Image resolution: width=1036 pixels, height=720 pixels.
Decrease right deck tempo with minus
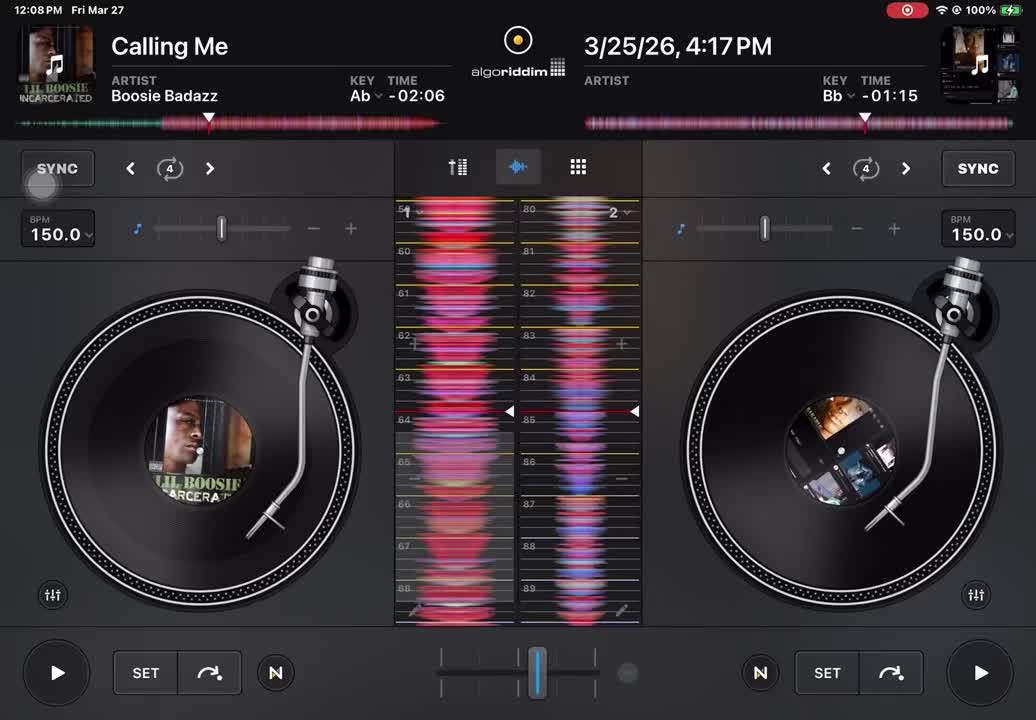pos(857,229)
